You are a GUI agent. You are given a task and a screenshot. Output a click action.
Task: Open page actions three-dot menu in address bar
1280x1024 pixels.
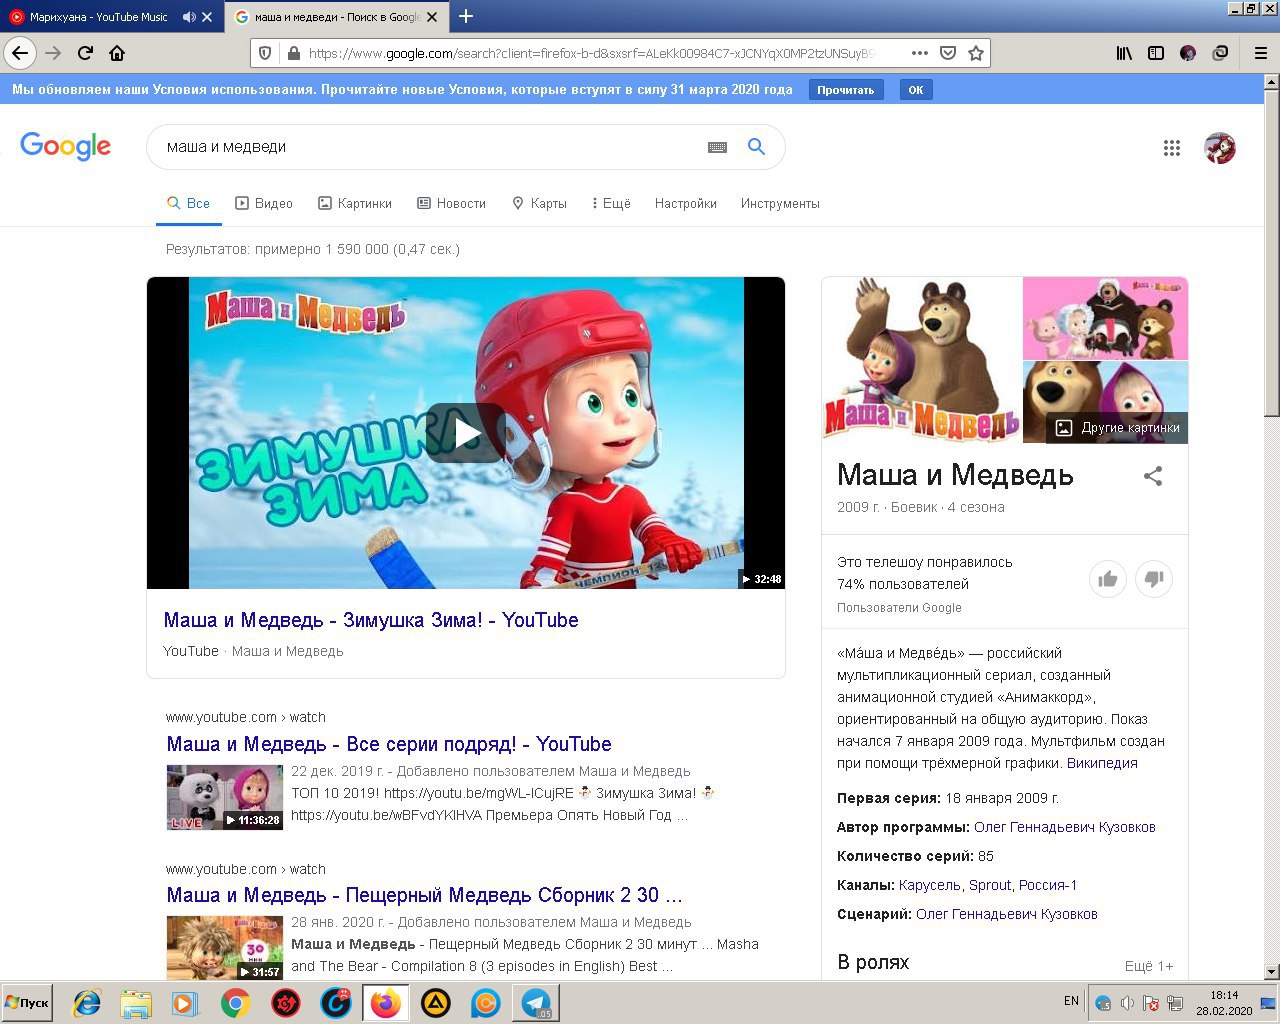click(x=920, y=54)
